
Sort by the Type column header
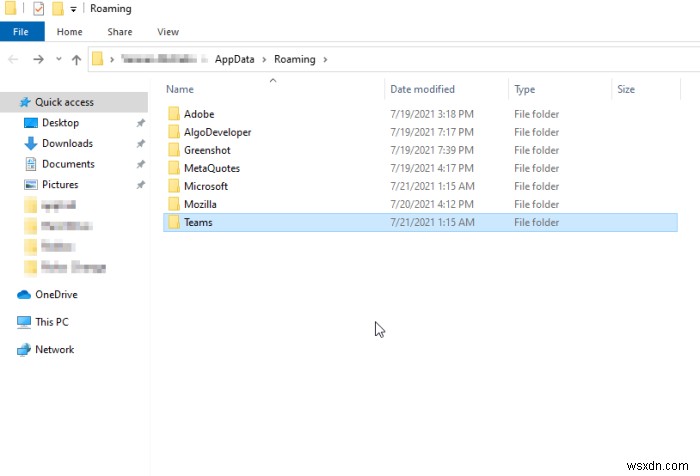tap(525, 89)
